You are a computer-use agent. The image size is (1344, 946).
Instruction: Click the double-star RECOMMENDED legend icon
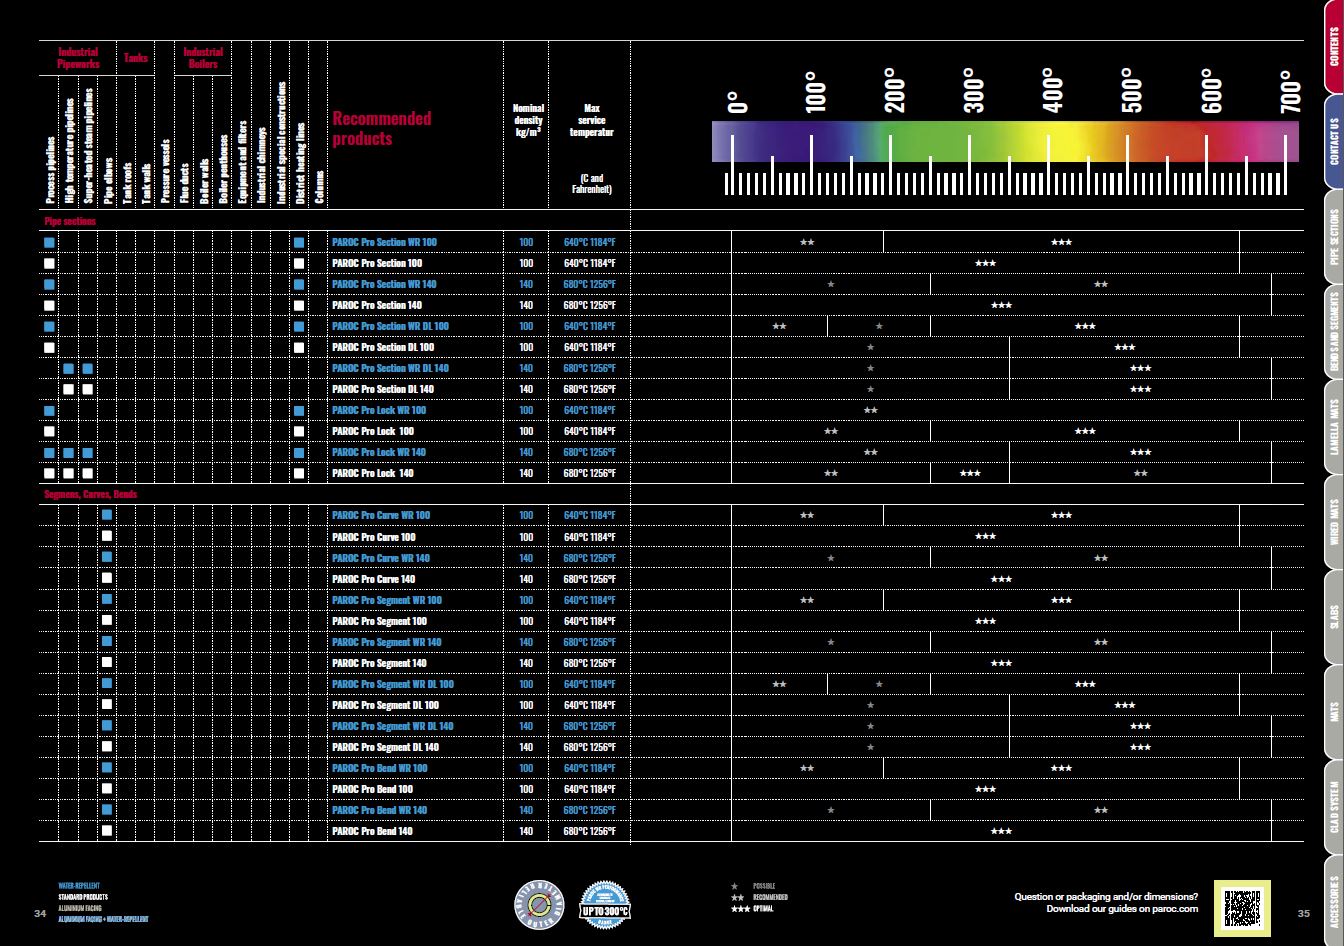tap(738, 897)
